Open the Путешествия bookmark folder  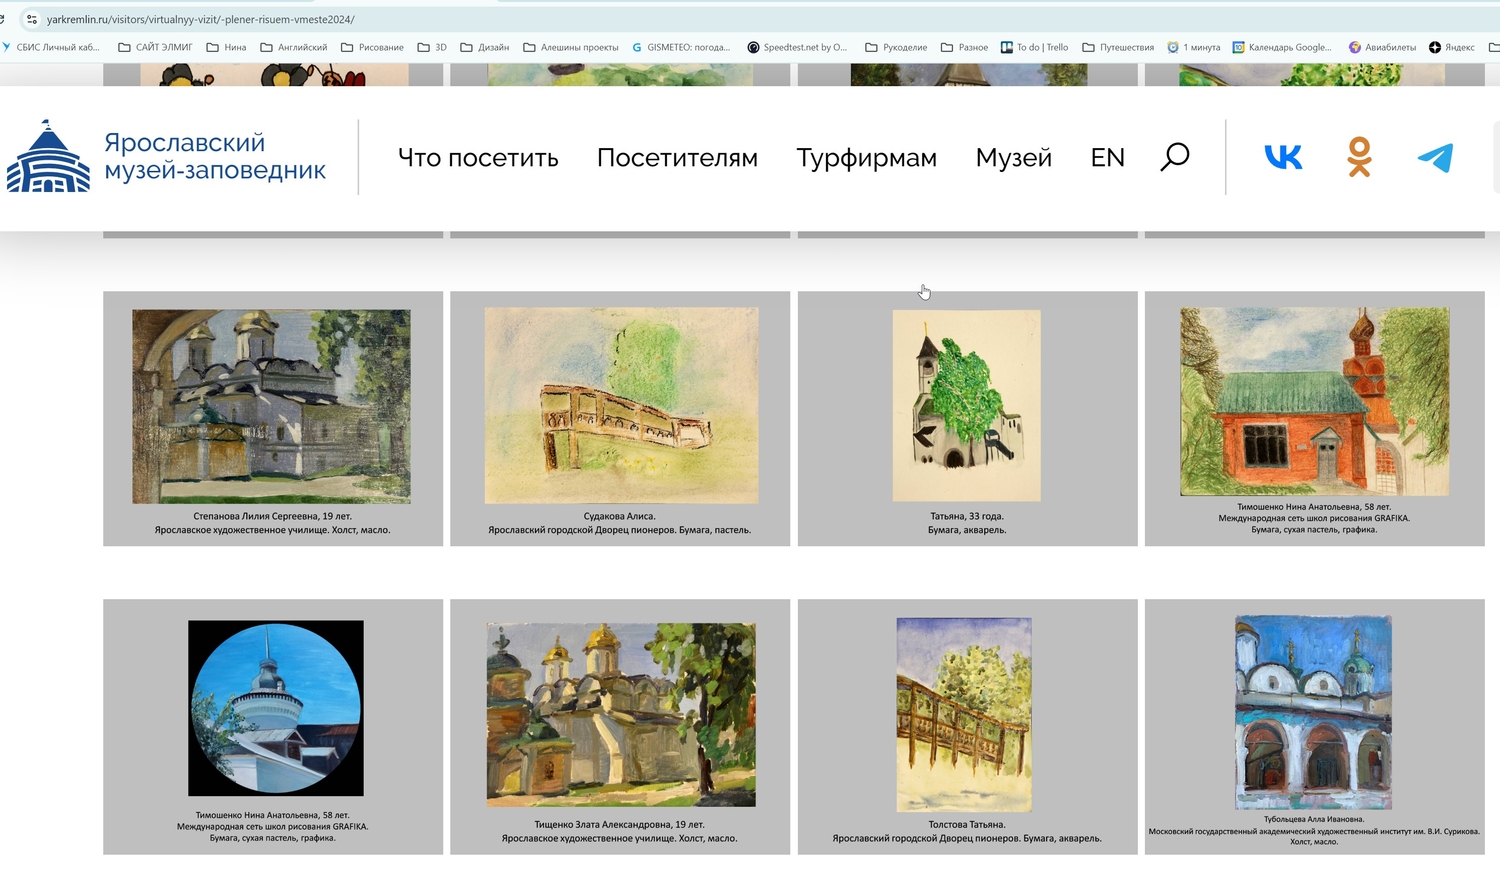[x=1118, y=47]
